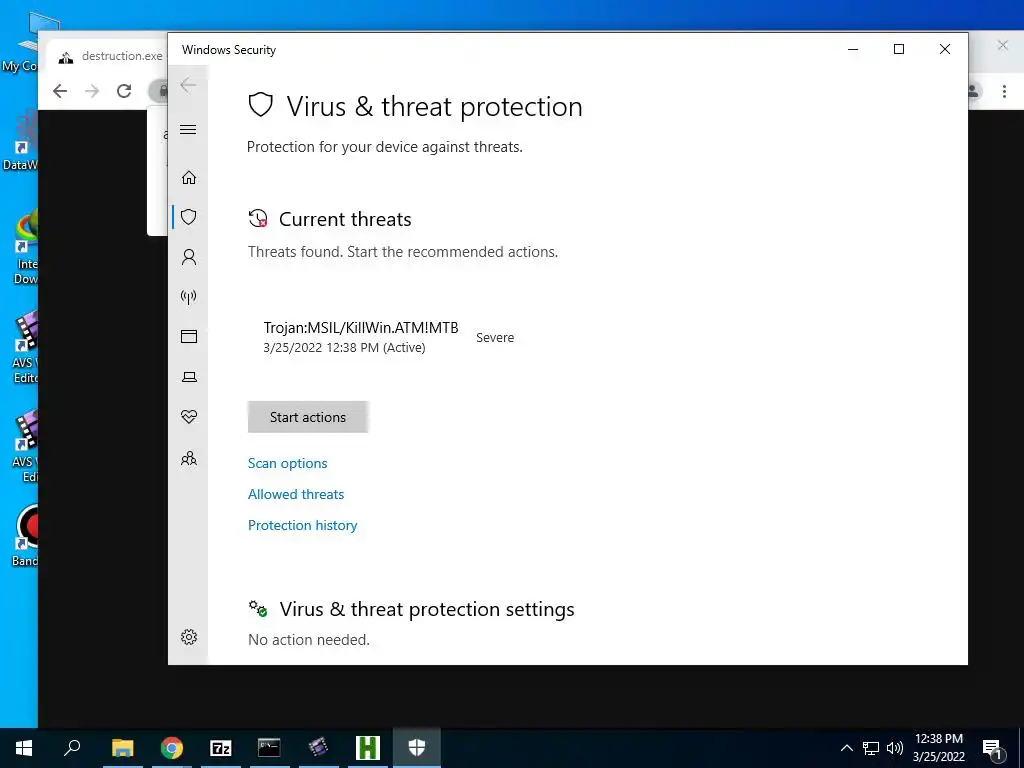Open Chrome's three-dot menu
Viewport: 1024px width, 768px height.
coord(1004,91)
